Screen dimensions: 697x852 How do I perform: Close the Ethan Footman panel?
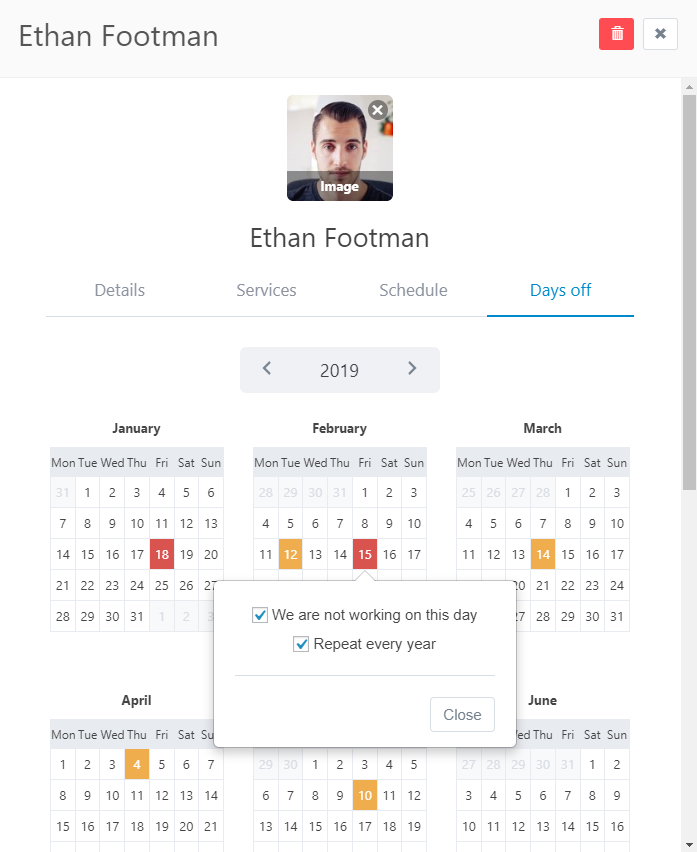[660, 34]
